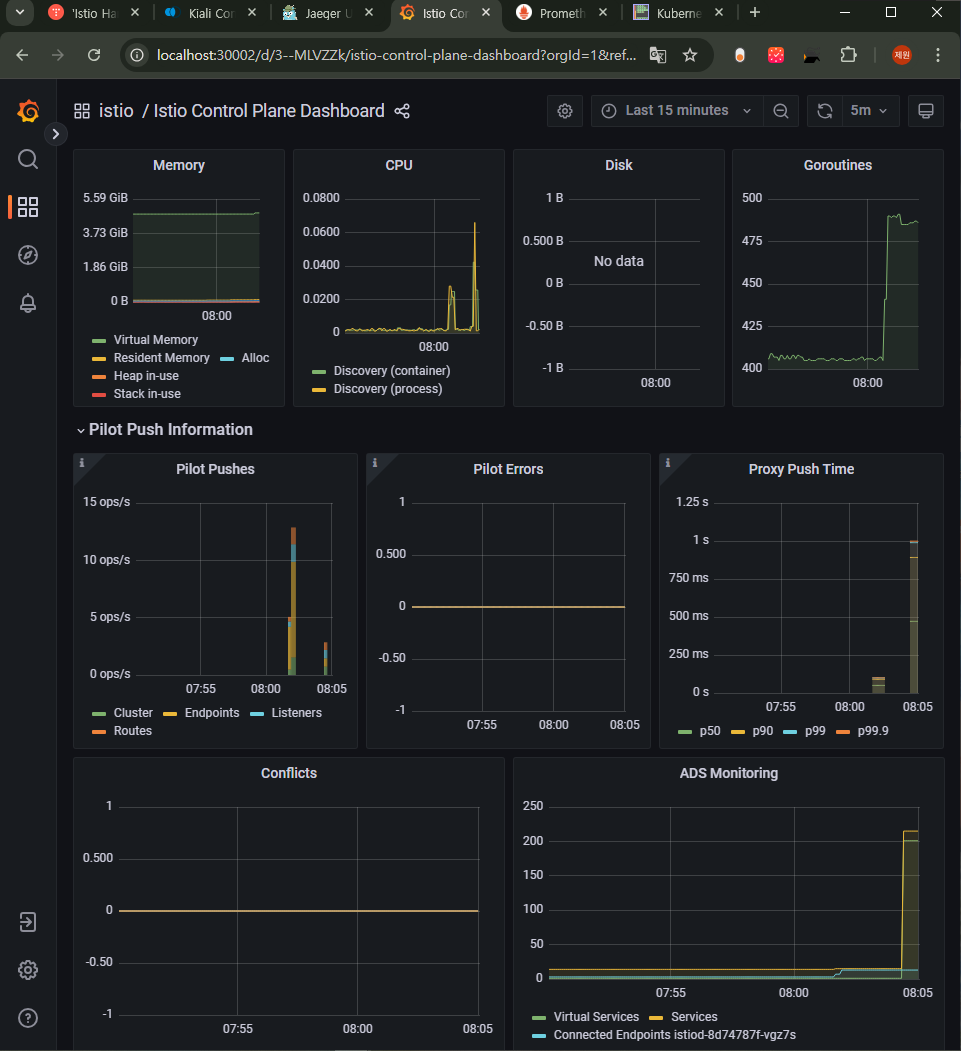Toggle the Stack in-use legend series
The image size is (961, 1051).
147,394
